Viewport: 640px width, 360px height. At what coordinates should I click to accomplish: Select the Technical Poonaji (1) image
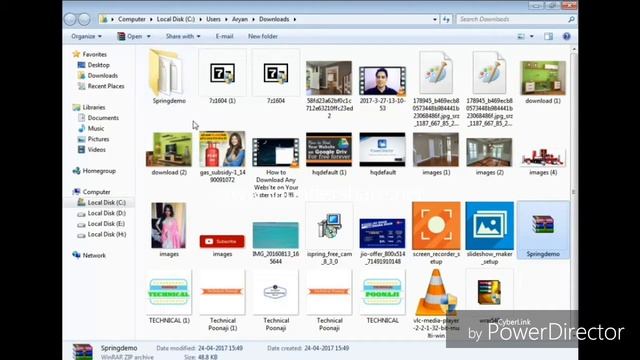222,292
